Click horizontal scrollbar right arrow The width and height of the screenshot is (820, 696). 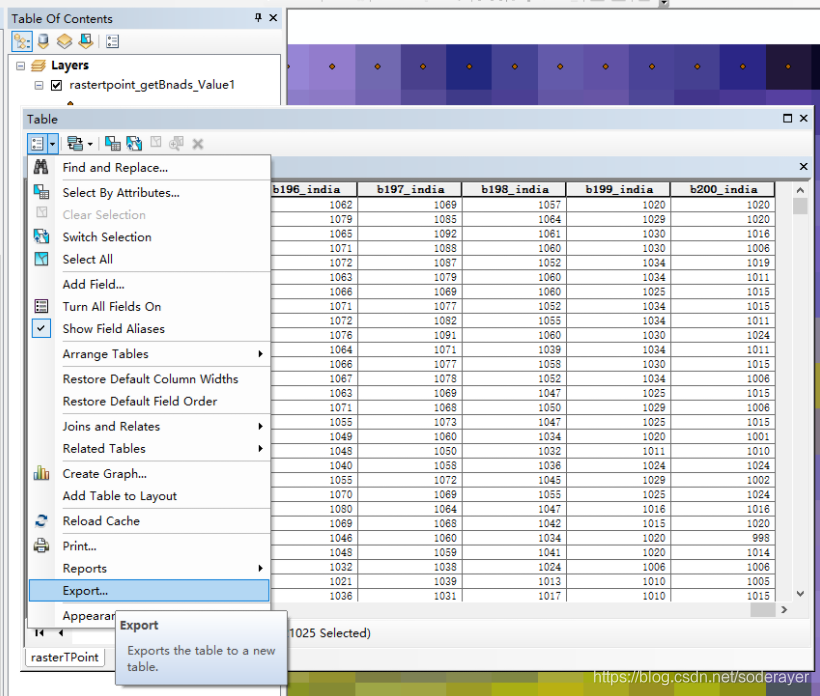pos(784,610)
